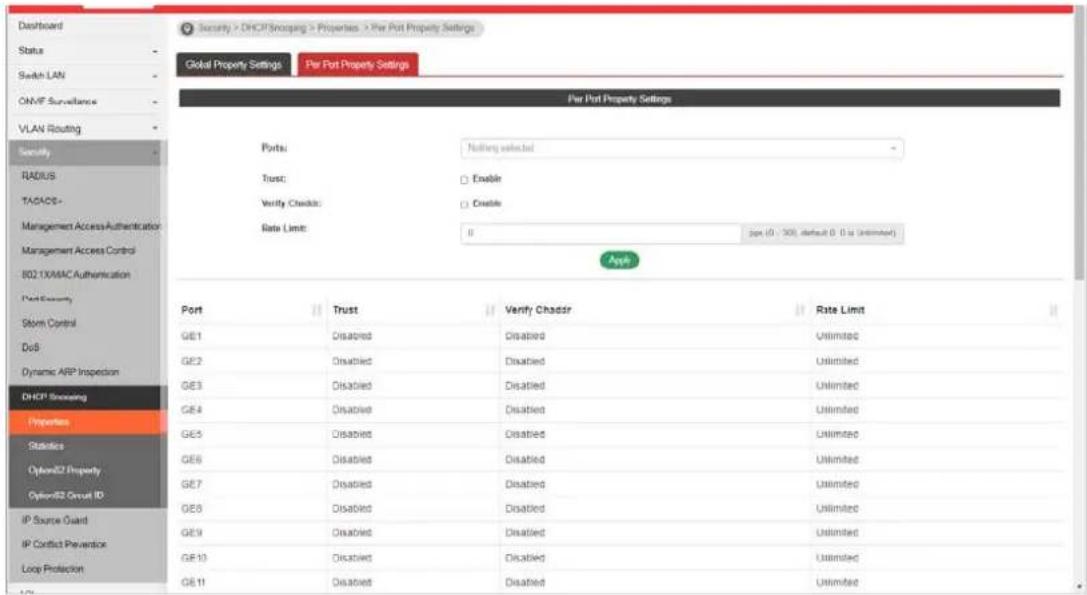Expand the ONVIF Surveillance sidebar menu
This screenshot has height=595, width=1087.
88,102
